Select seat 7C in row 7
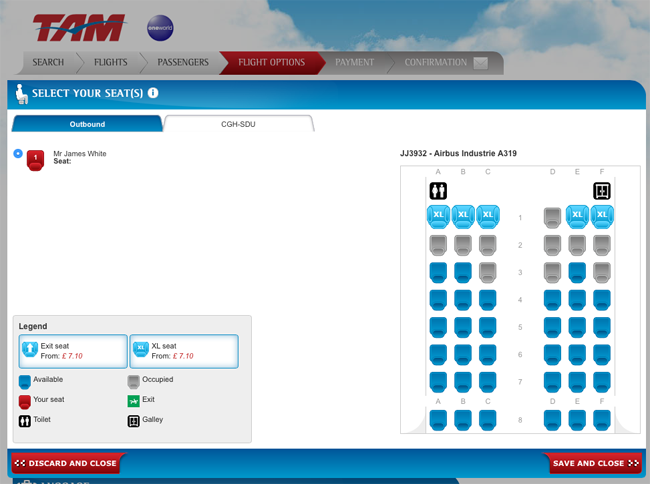 (488, 382)
